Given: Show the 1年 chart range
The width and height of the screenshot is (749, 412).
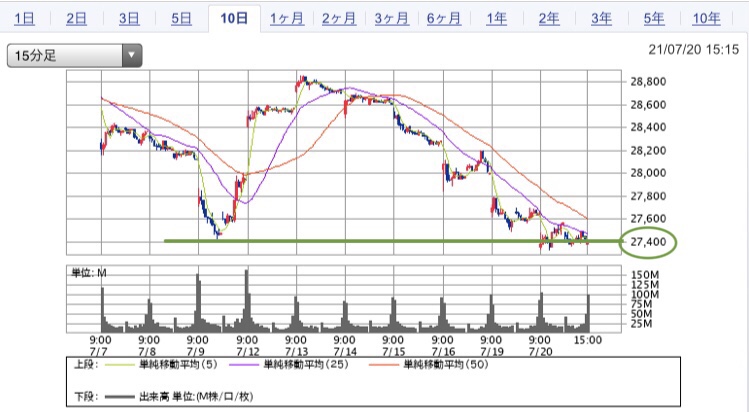Looking at the screenshot, I should point(495,18).
